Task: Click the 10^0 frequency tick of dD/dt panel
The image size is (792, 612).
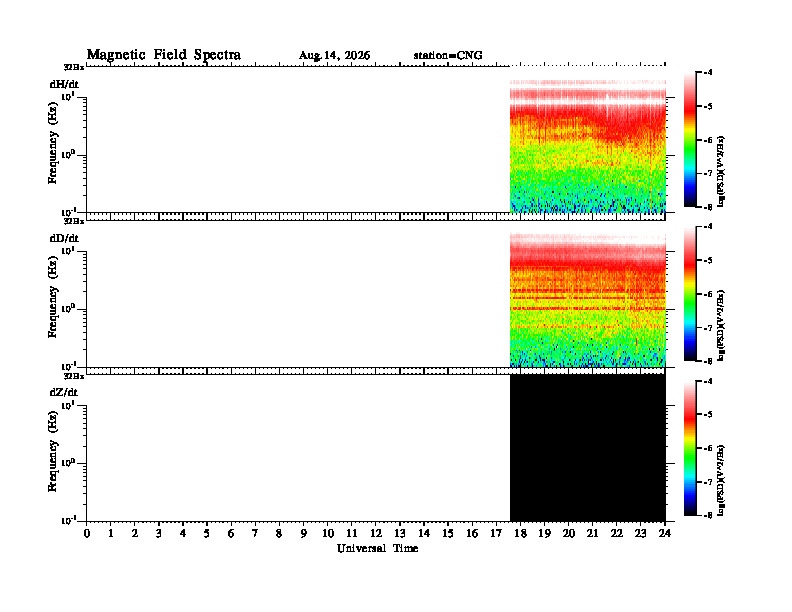Action: [69, 308]
